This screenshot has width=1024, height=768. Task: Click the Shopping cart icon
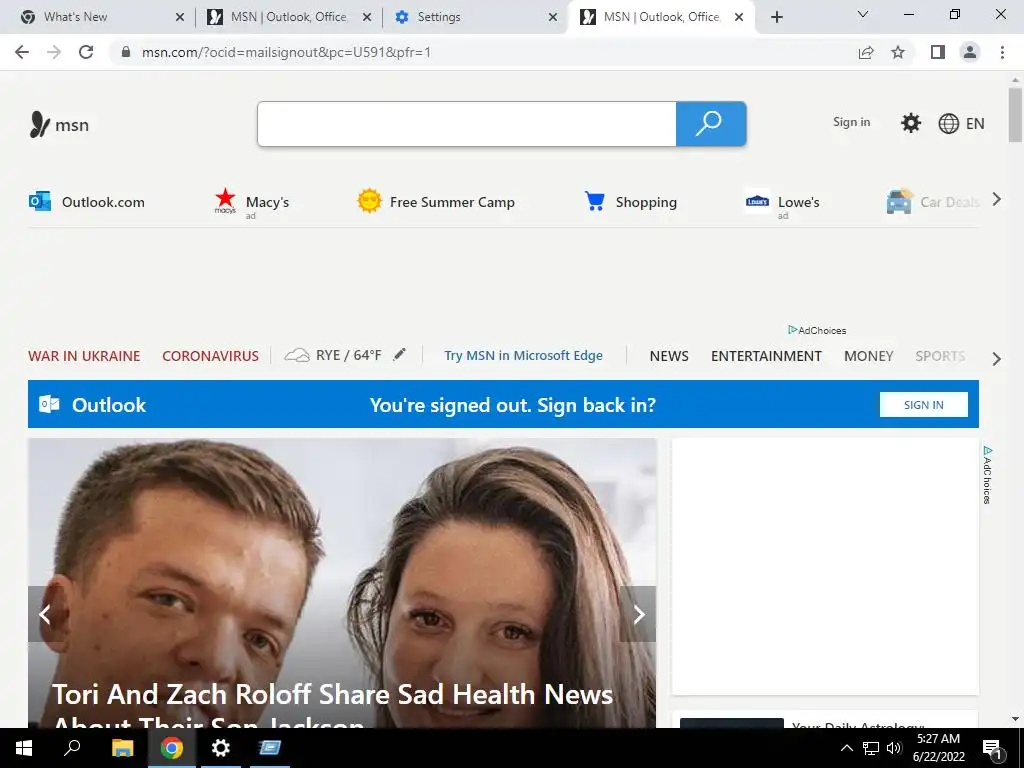[594, 201]
